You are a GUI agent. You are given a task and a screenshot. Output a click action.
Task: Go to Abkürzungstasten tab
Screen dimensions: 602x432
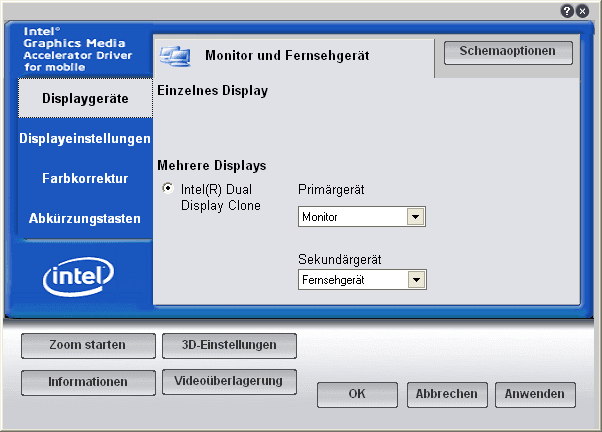click(x=85, y=218)
